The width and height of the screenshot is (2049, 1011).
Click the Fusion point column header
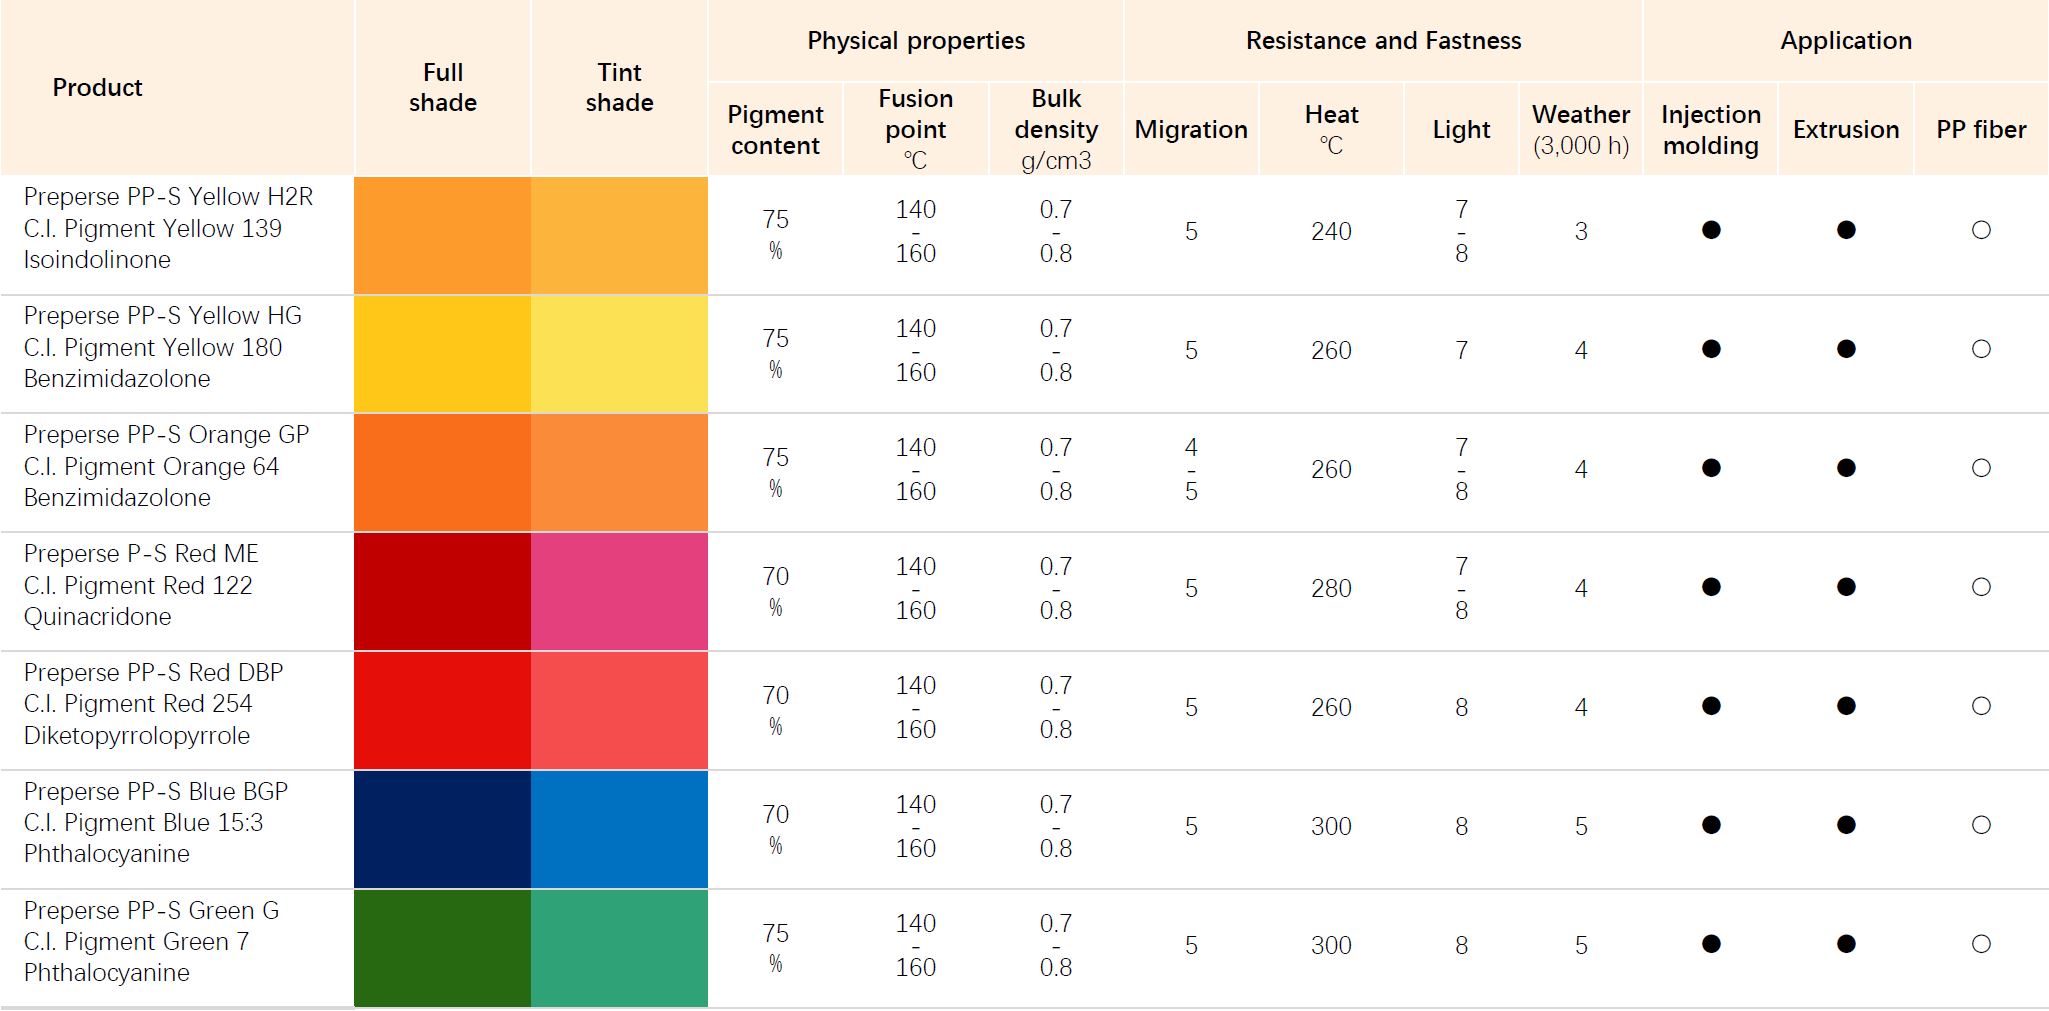click(x=916, y=129)
